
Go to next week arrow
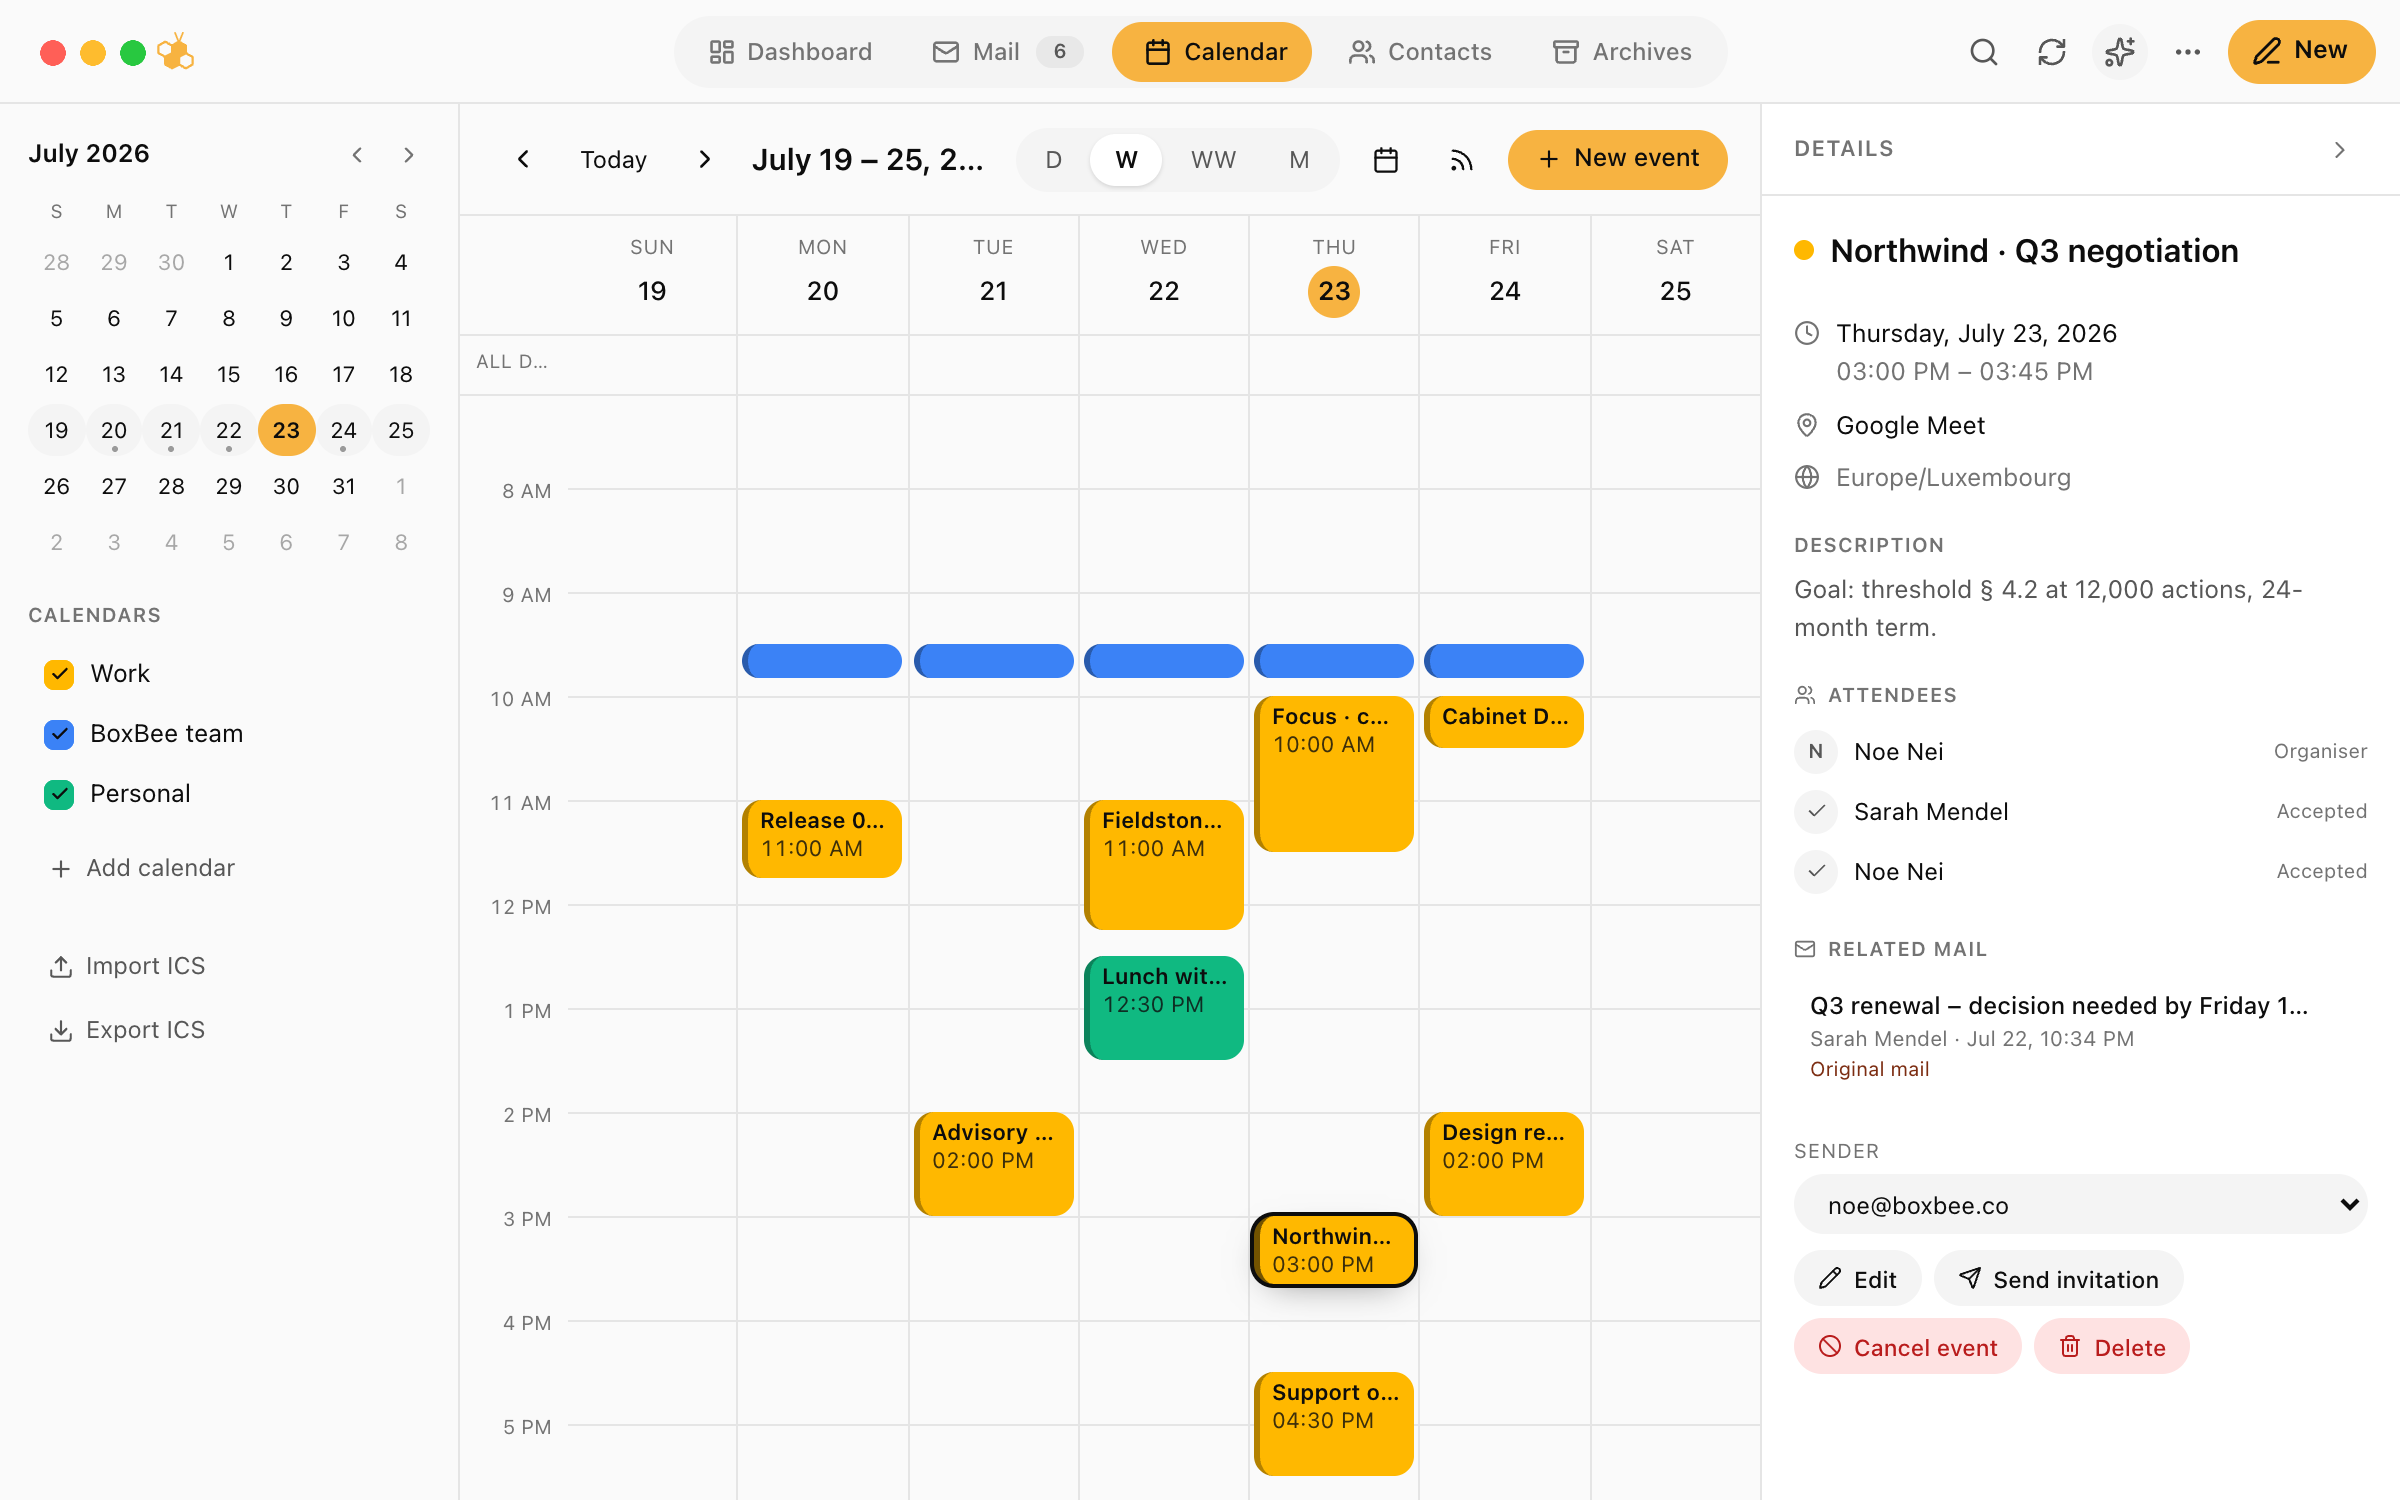point(705,160)
